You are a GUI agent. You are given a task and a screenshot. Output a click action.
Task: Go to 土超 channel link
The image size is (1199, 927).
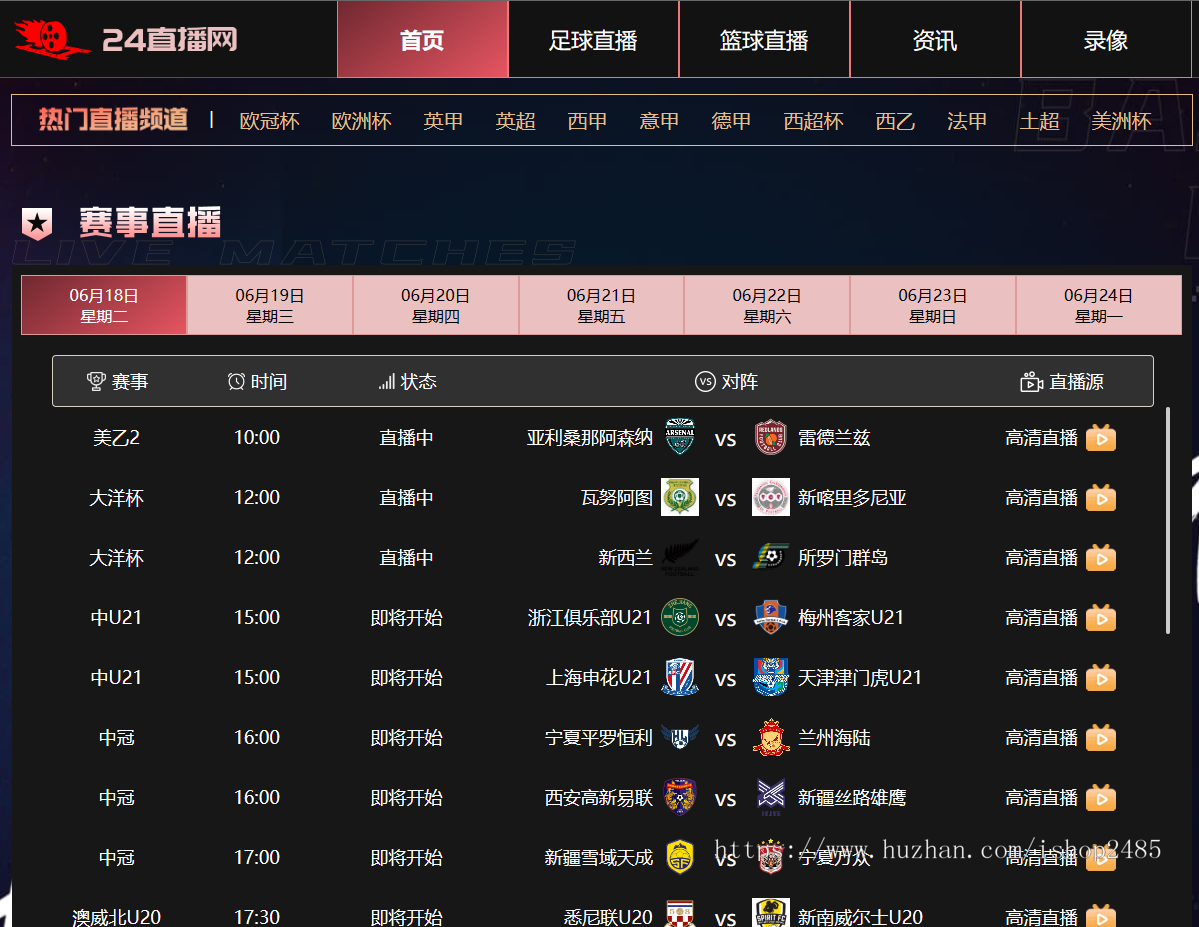(1039, 121)
